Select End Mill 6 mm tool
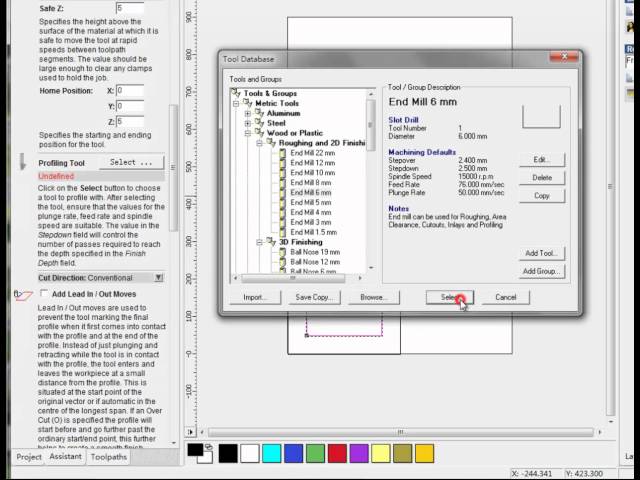This screenshot has height=480, width=640. tap(311, 192)
